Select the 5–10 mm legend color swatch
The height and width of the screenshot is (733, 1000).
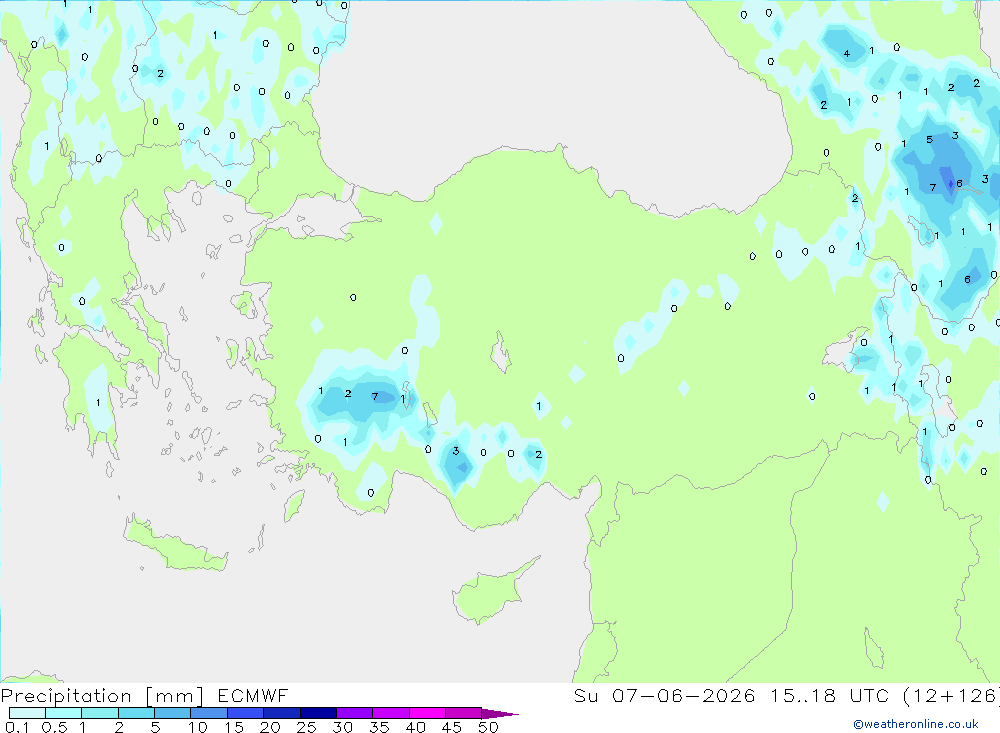[x=172, y=713]
